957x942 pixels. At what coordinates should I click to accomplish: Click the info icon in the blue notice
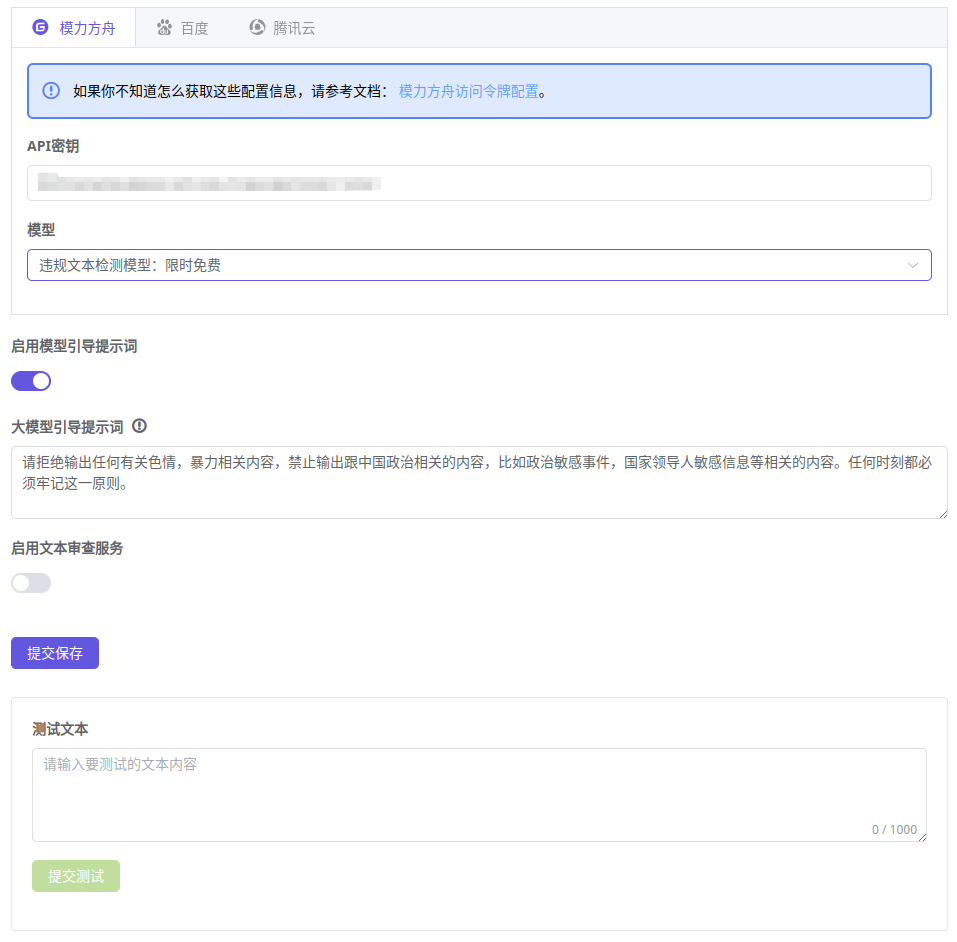click(x=51, y=91)
